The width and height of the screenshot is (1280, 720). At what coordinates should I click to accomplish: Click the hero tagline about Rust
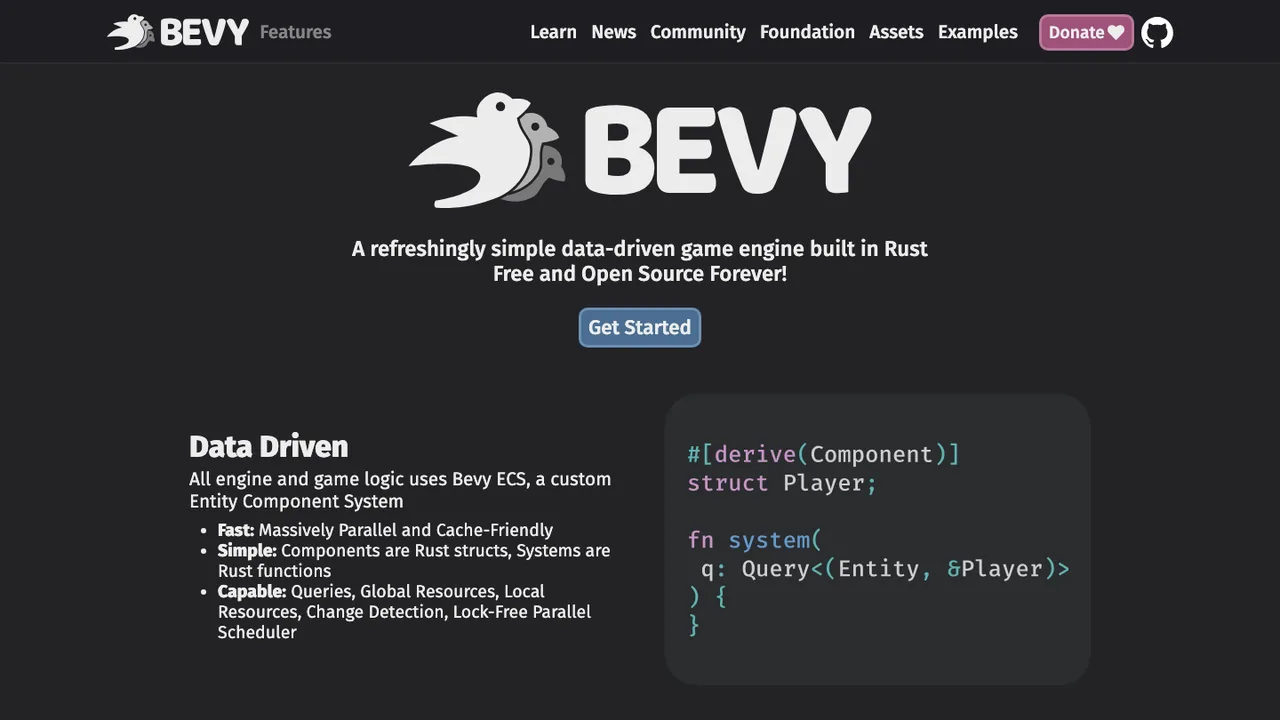(640, 248)
